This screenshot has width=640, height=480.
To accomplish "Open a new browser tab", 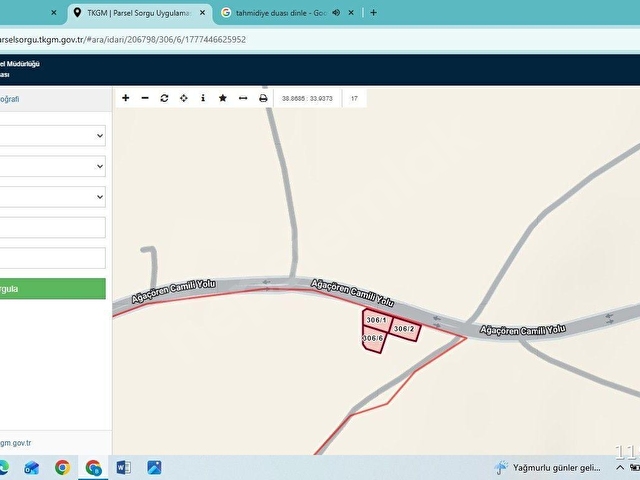I will point(373,13).
